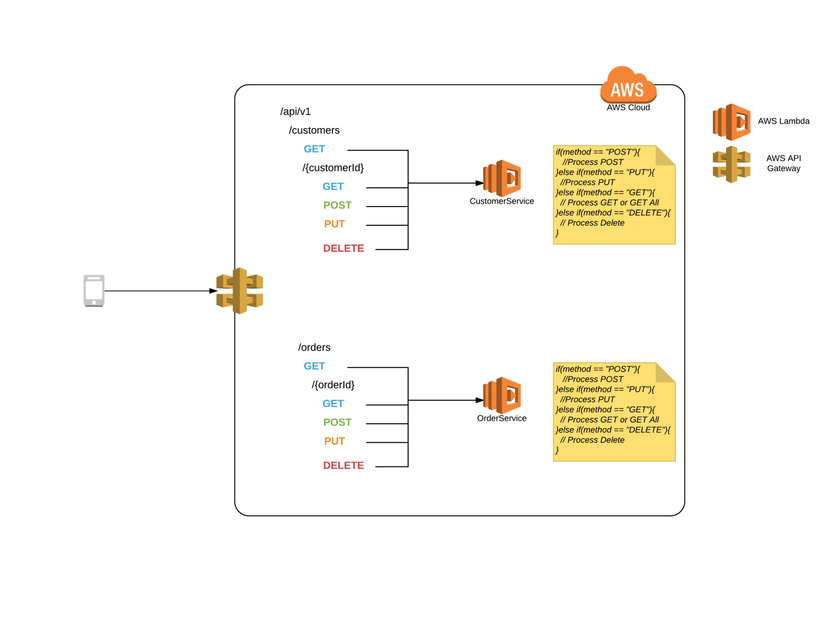Screen dimensions: 825x637
Task: Select the /api/v1 path label
Action: tap(295, 112)
